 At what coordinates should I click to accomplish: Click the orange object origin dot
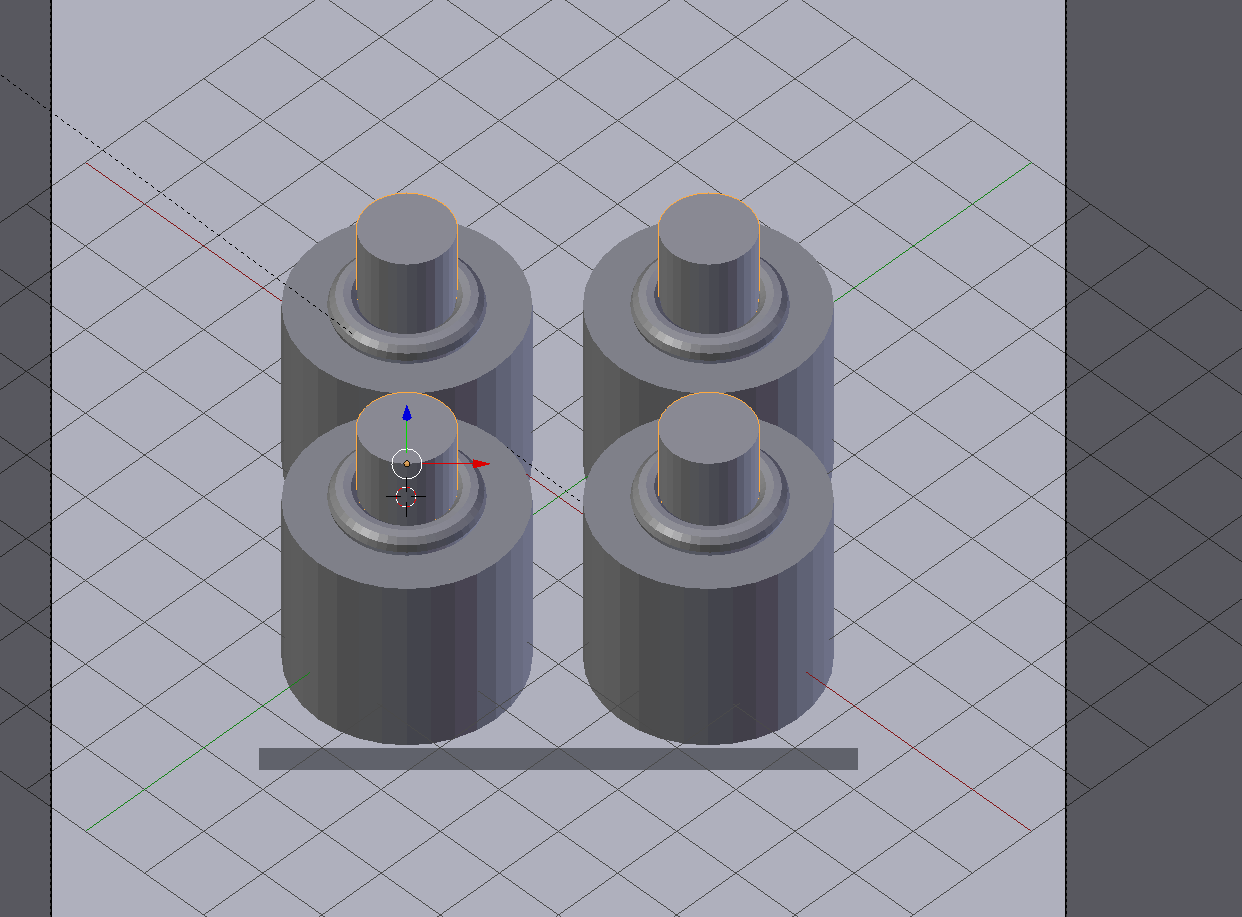pos(407,464)
